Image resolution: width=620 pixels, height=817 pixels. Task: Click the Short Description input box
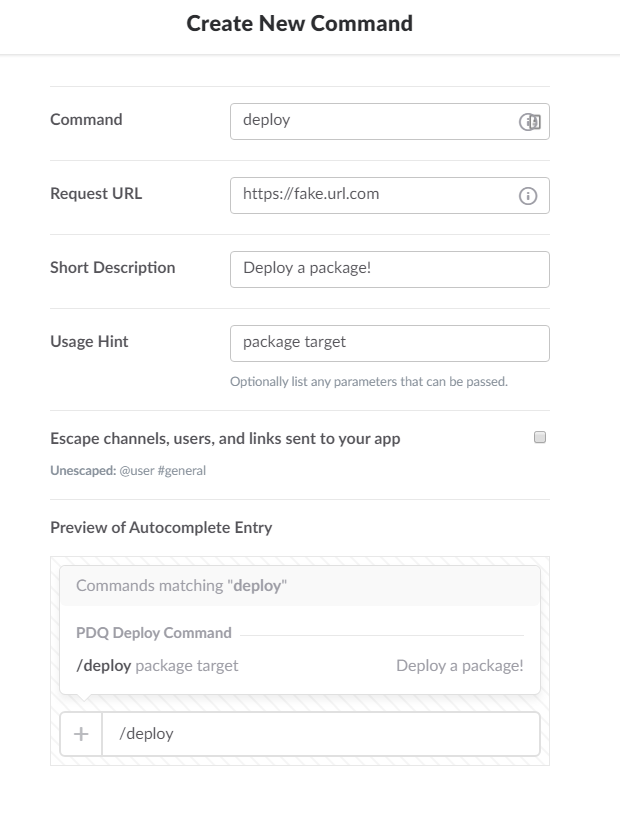click(389, 269)
